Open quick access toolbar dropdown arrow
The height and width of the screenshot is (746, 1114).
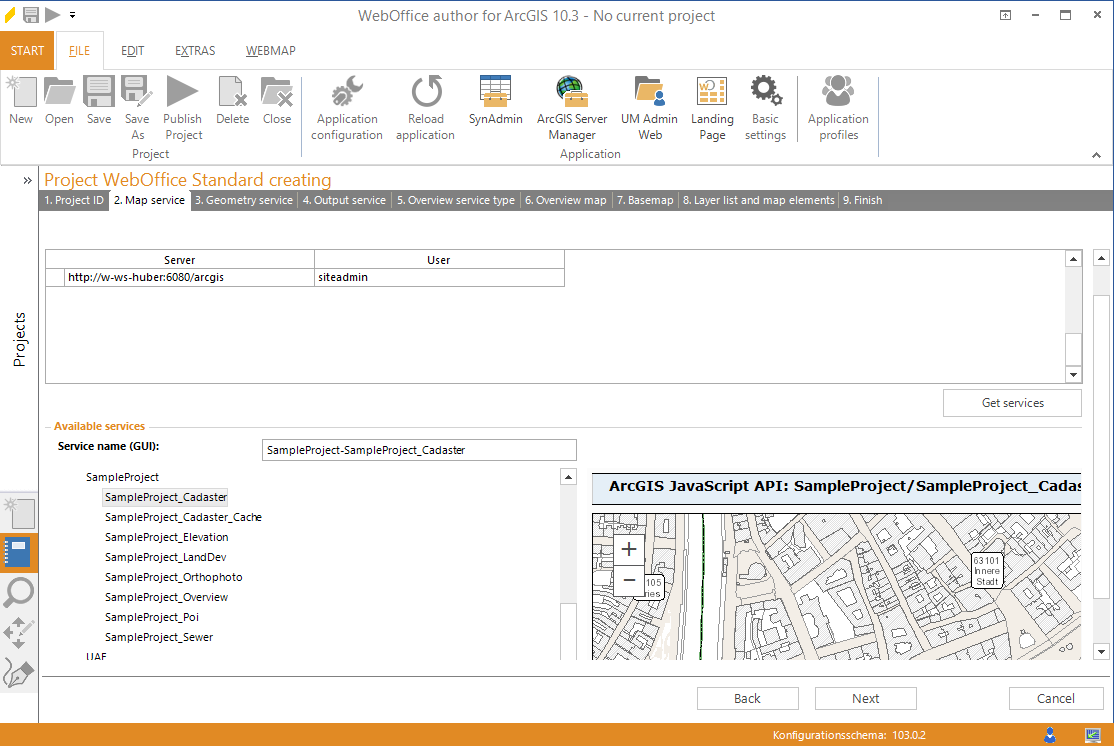pyautogui.click(x=73, y=15)
